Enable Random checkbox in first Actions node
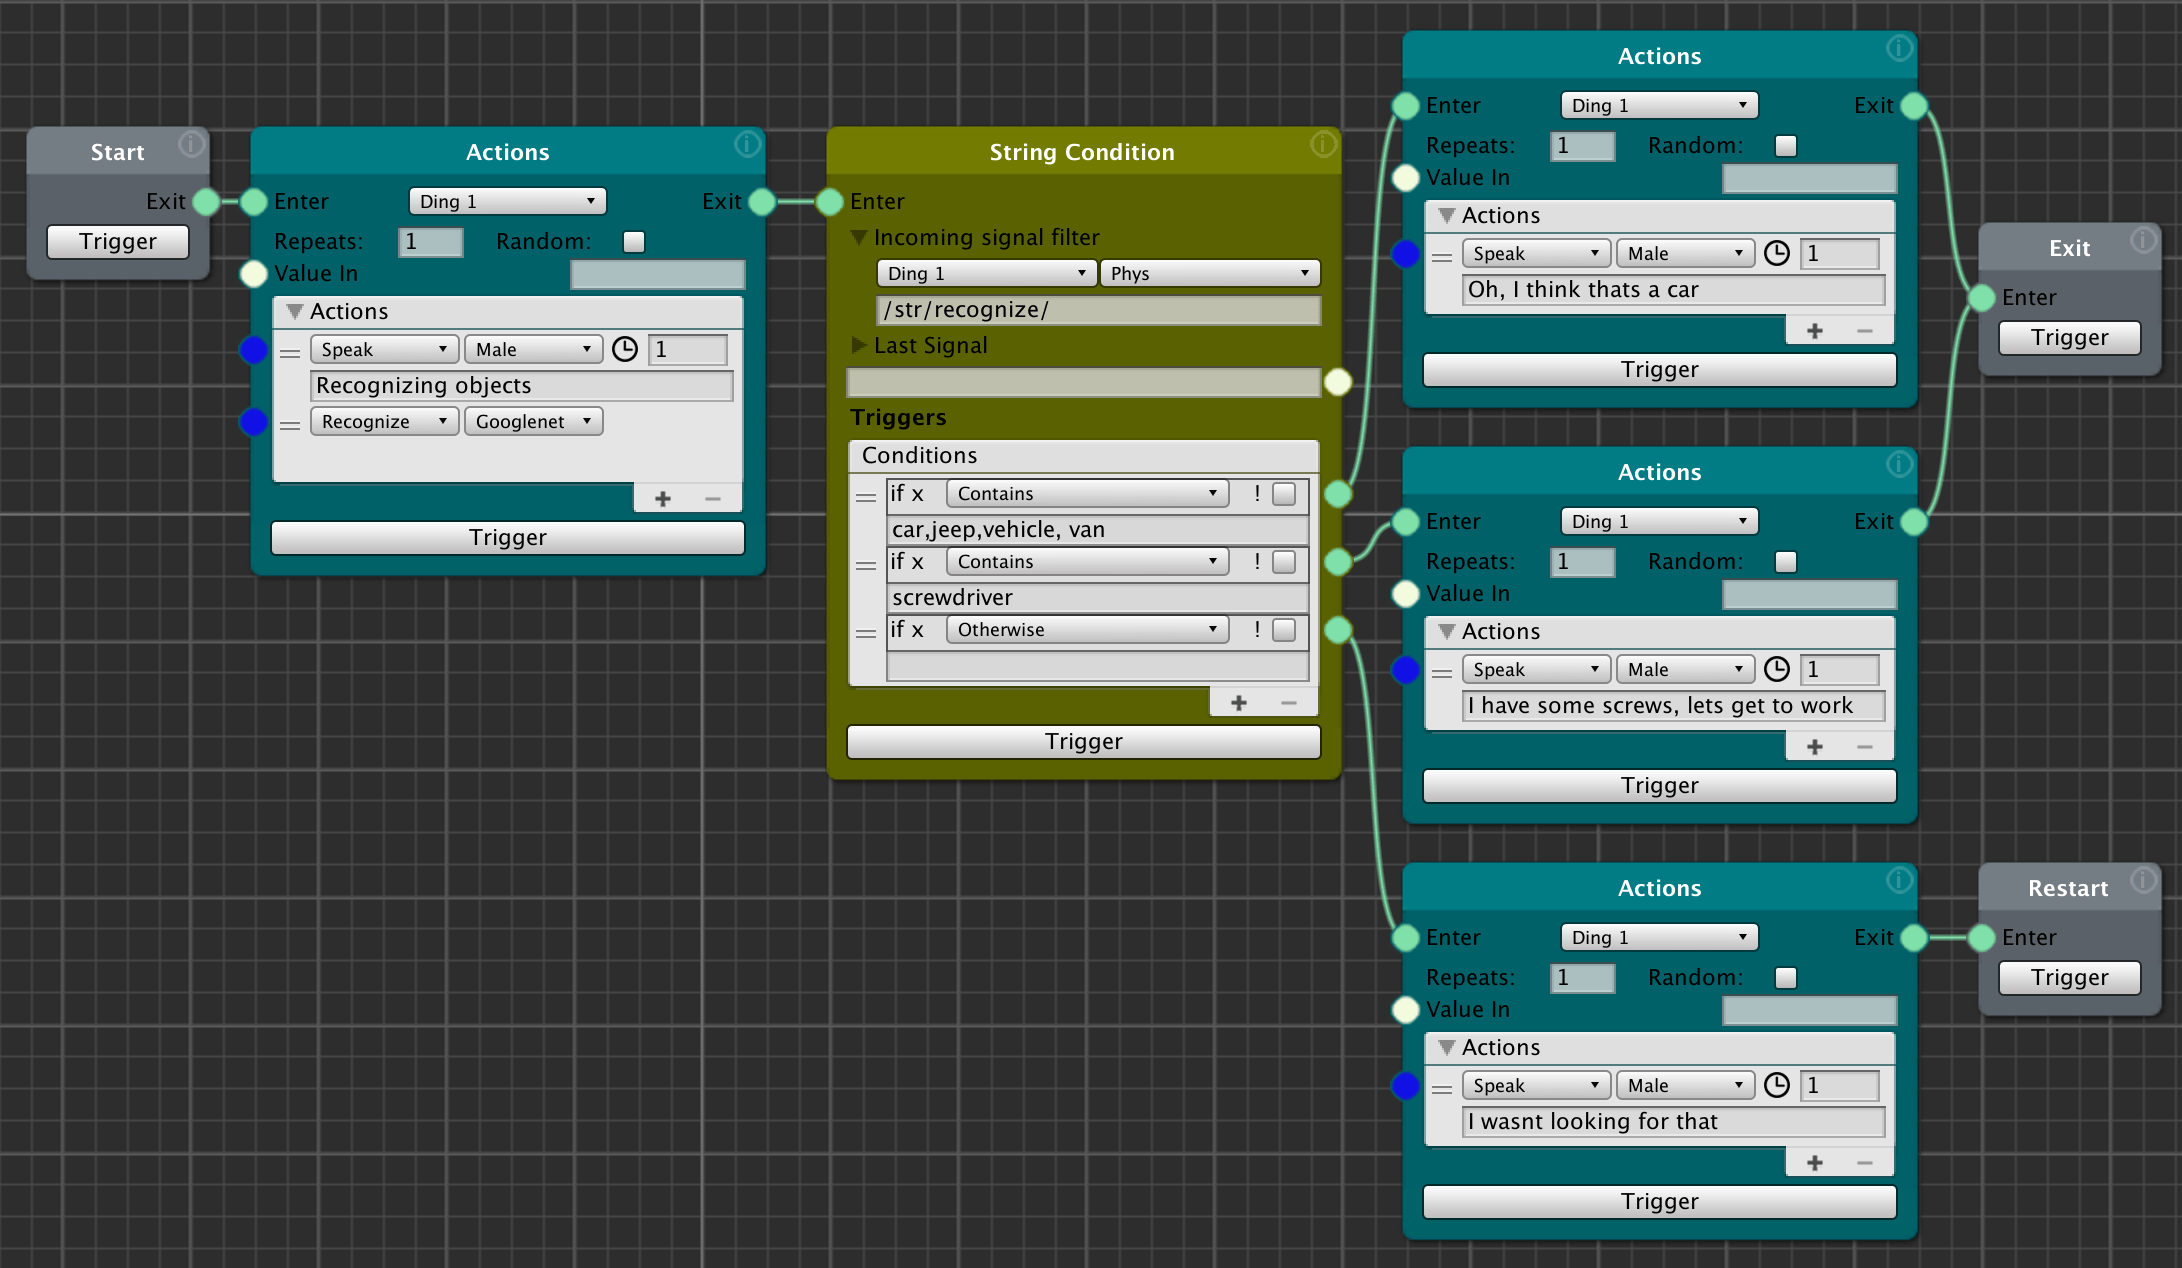The image size is (2182, 1268). coord(634,242)
